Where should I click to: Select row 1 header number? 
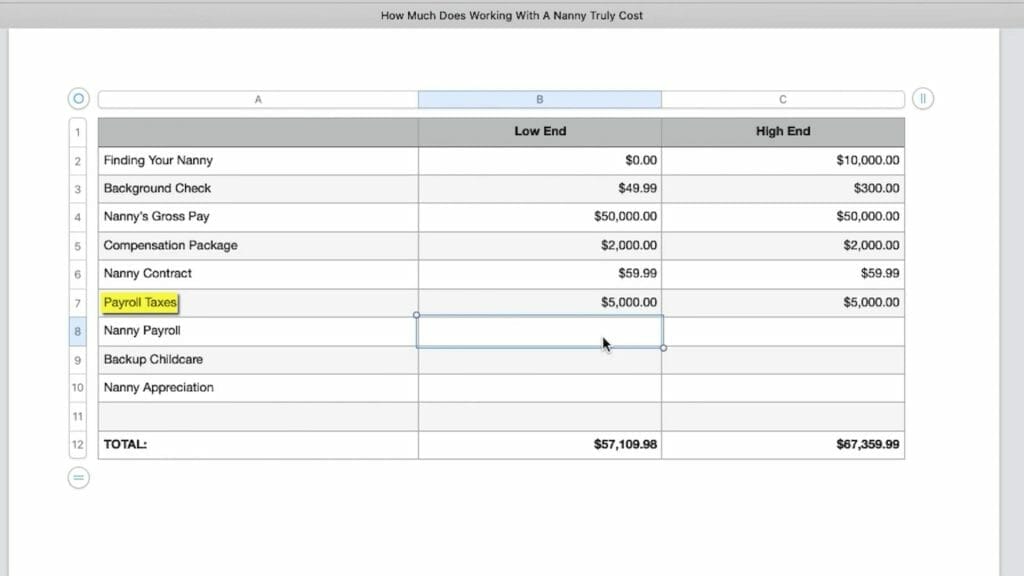pyautogui.click(x=78, y=132)
